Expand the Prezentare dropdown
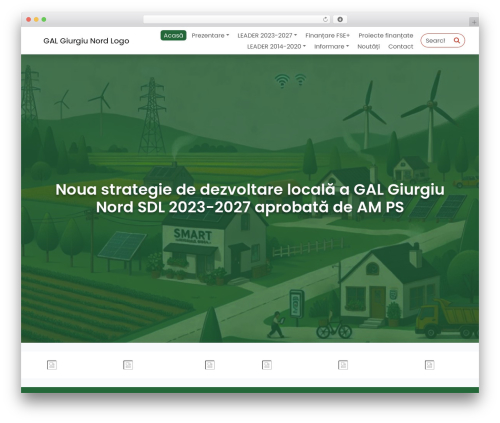This screenshot has height=423, width=500. point(210,35)
